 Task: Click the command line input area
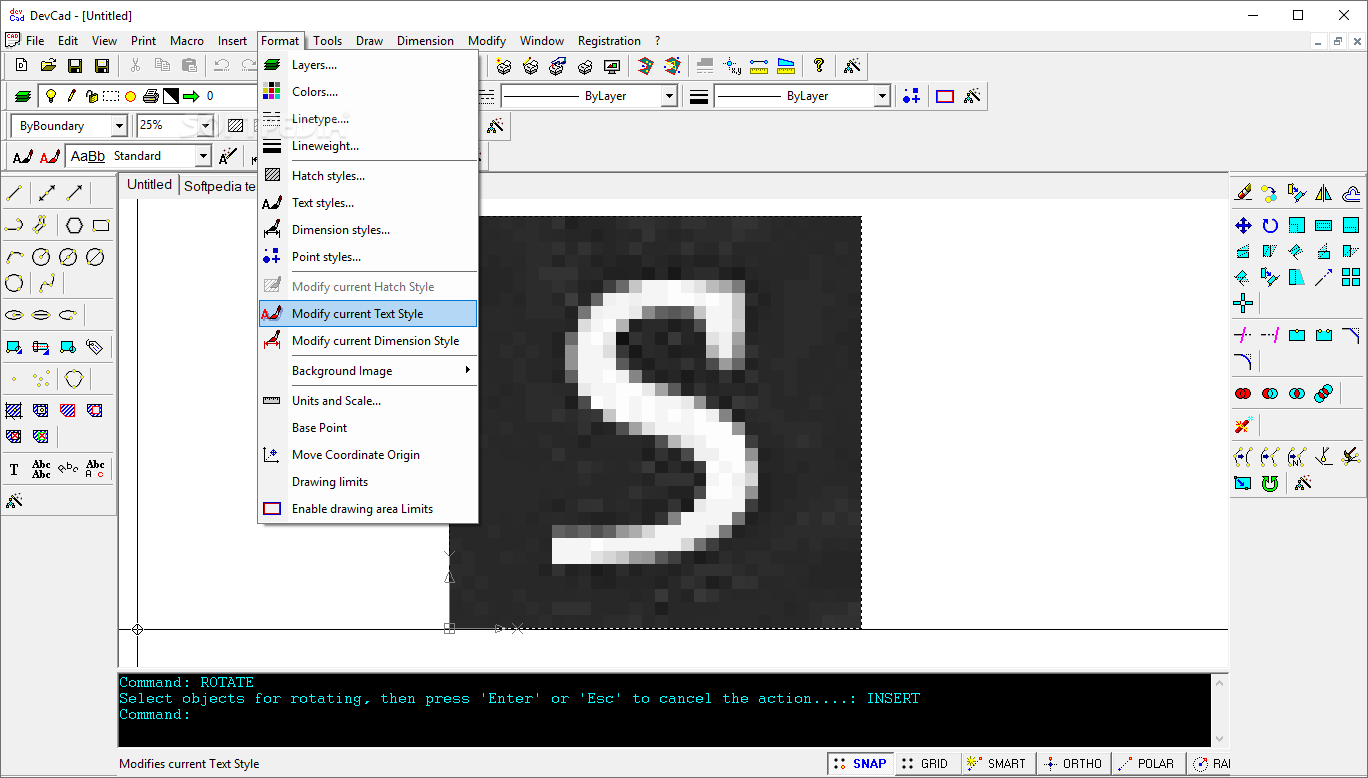(664, 715)
